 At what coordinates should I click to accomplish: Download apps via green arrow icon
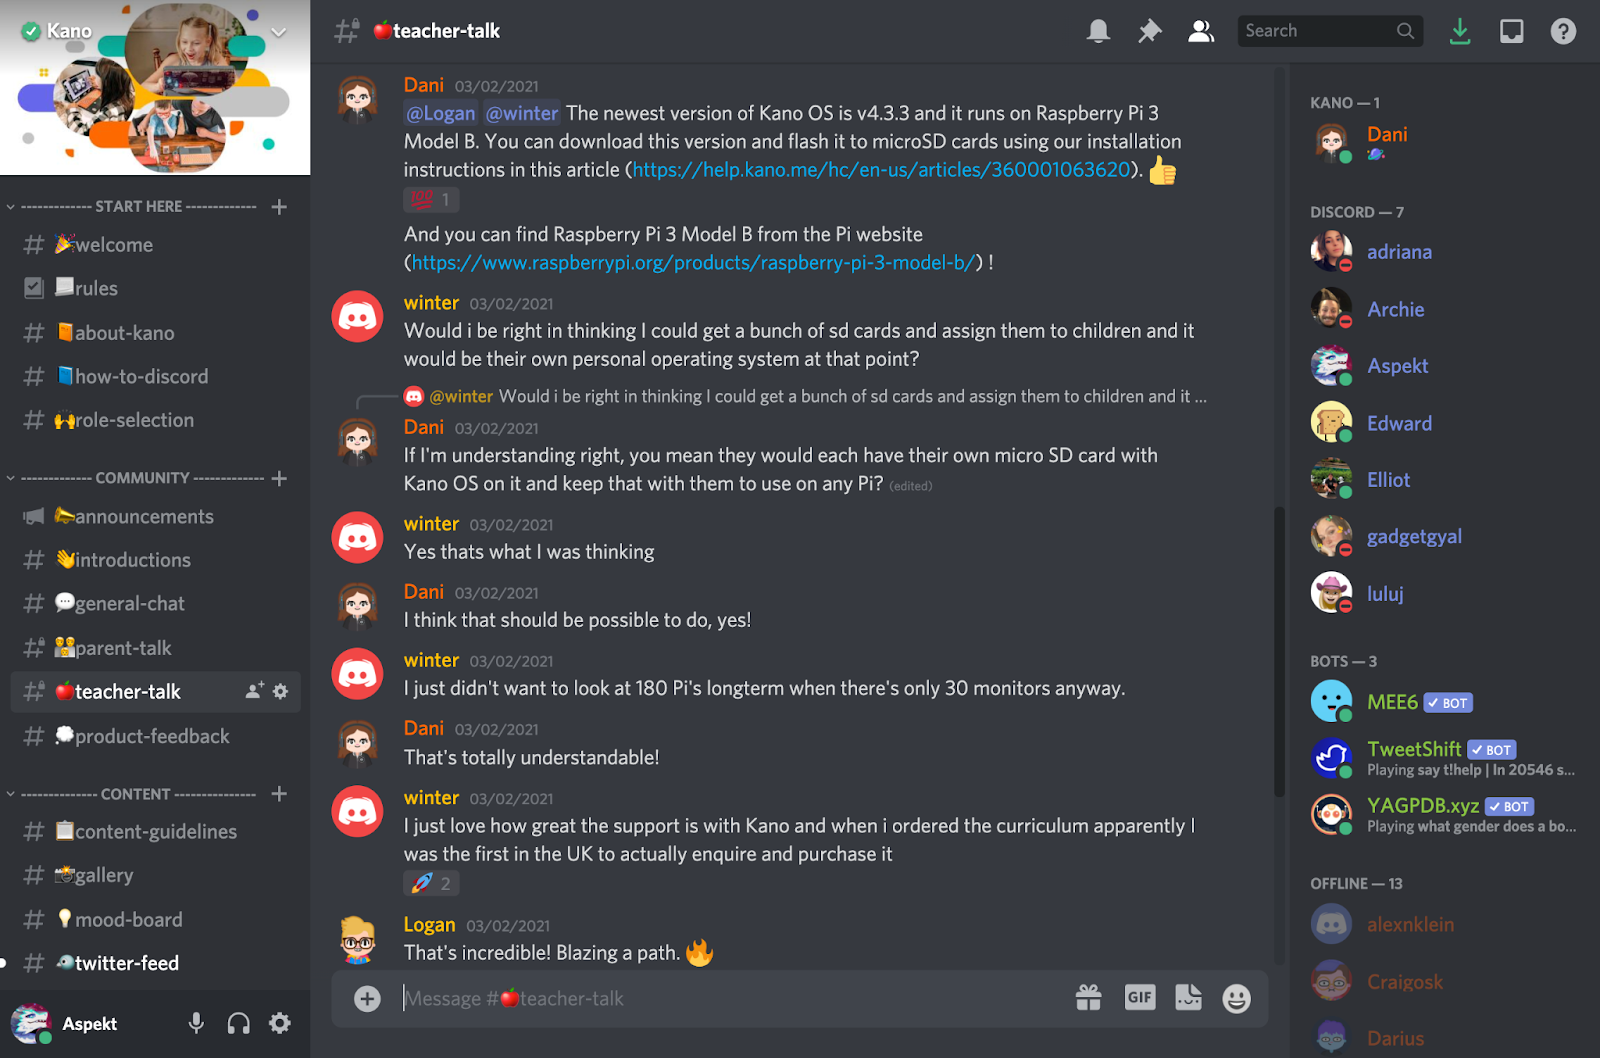pos(1460,31)
